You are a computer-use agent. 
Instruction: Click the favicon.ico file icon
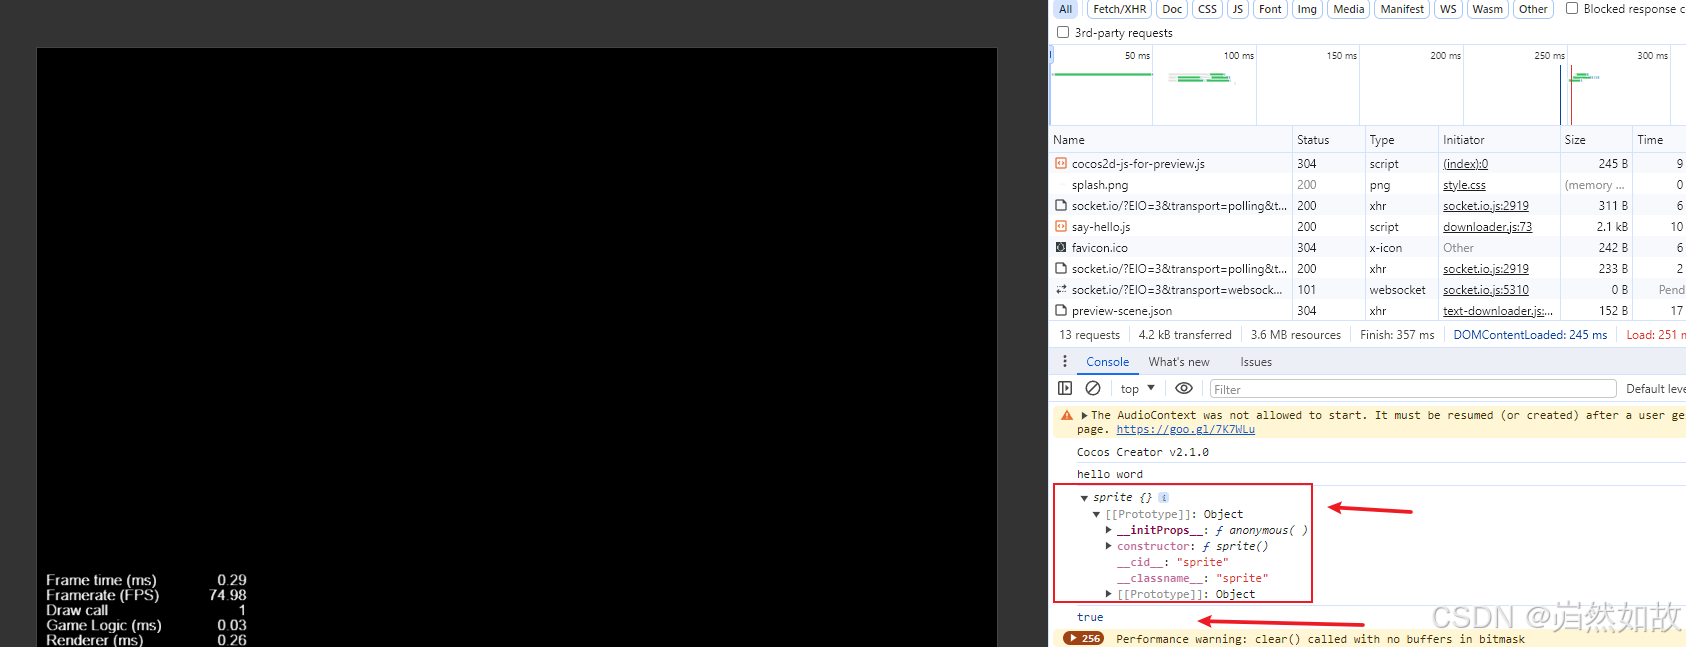(x=1061, y=248)
